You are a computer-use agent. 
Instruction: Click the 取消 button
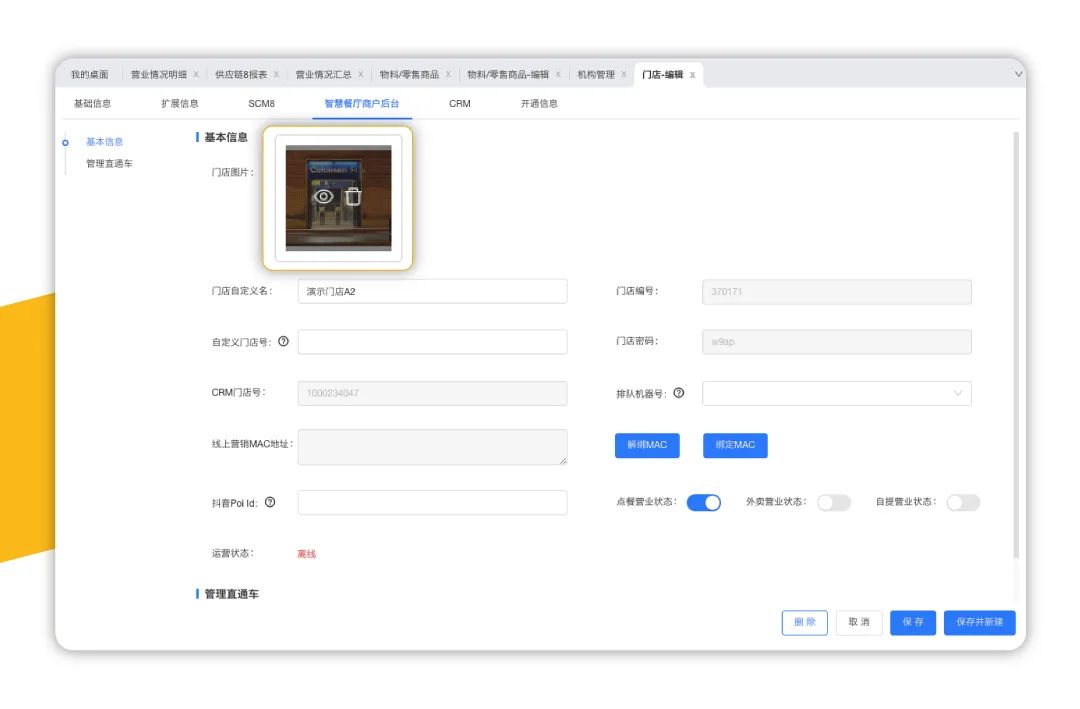(x=859, y=622)
